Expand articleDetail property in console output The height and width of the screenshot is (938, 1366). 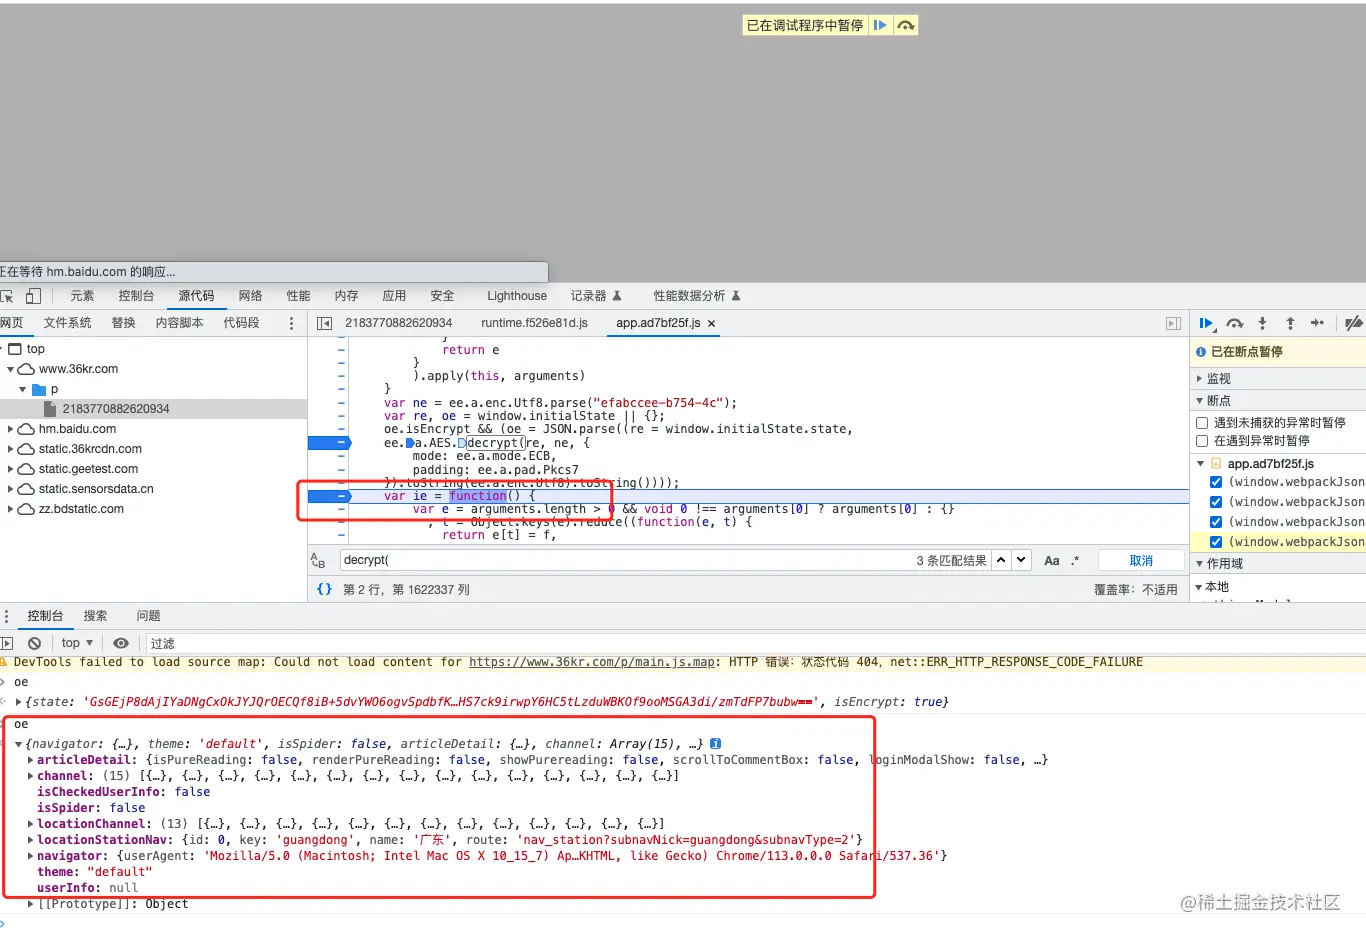[x=30, y=760]
